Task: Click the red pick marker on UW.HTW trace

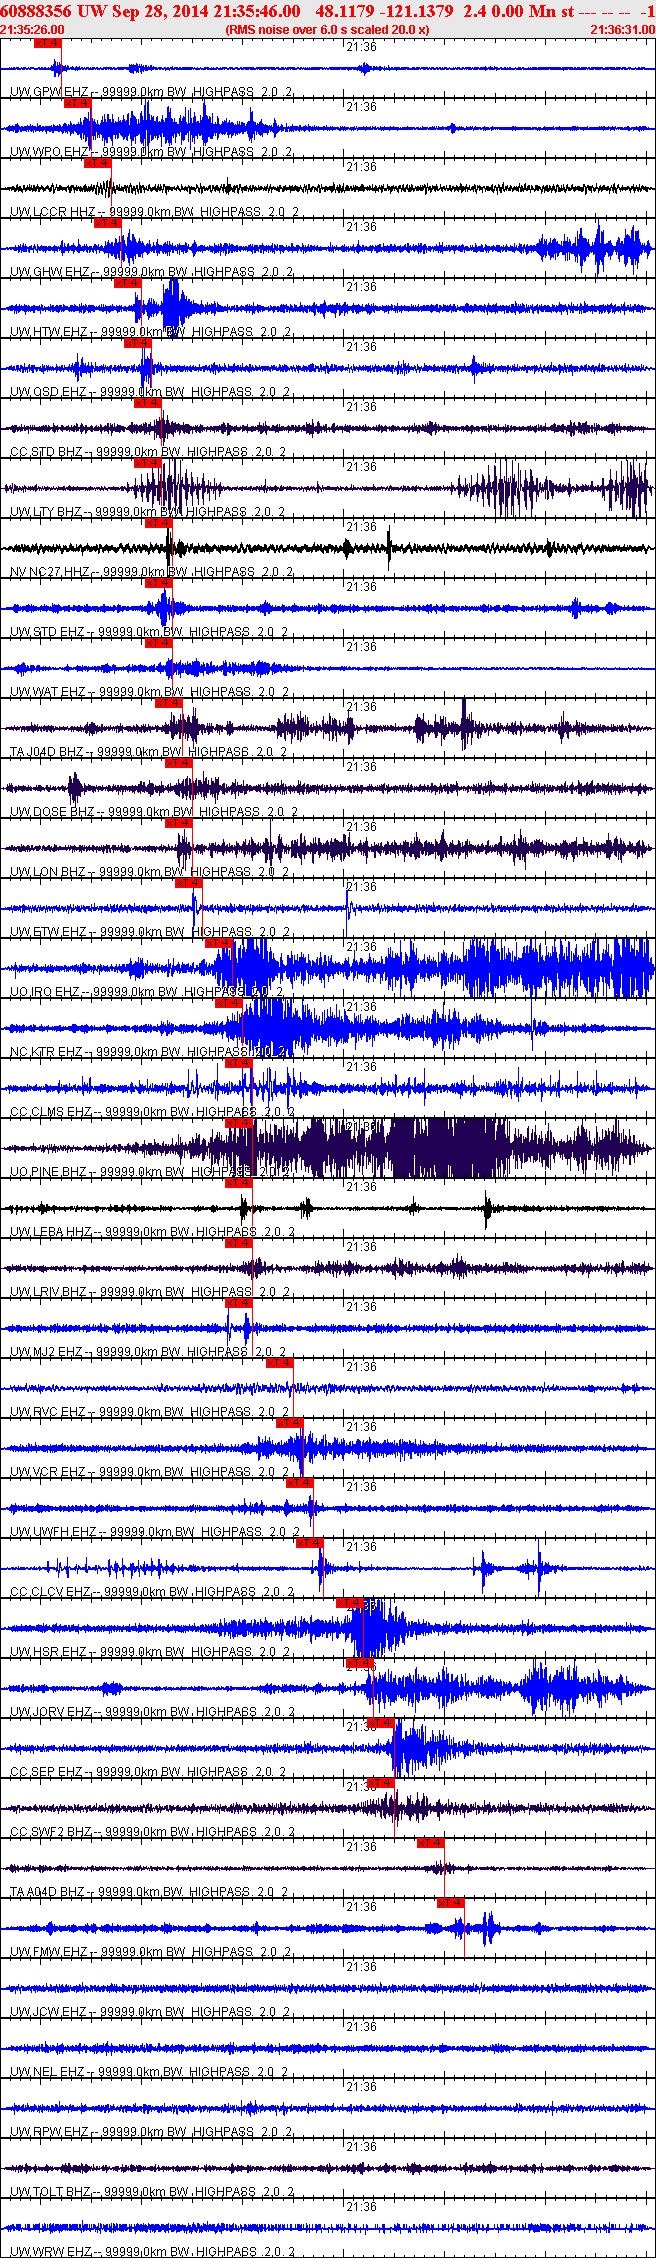Action: [x=127, y=283]
